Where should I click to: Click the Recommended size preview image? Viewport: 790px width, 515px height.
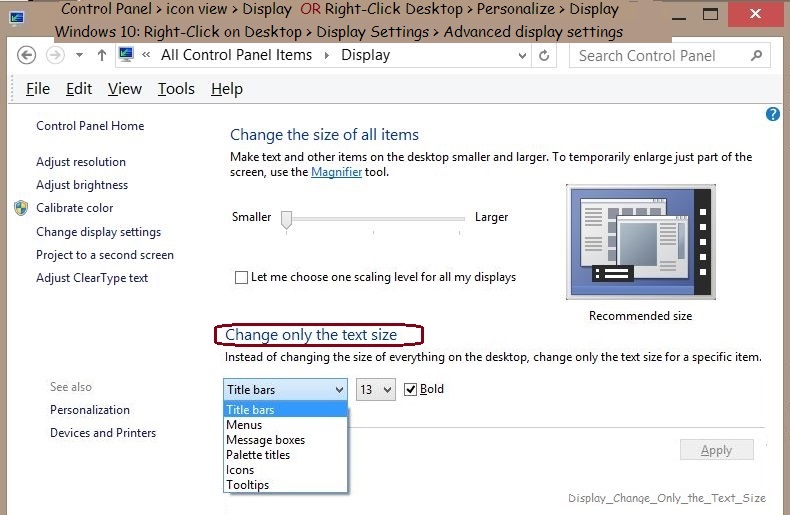[640, 242]
